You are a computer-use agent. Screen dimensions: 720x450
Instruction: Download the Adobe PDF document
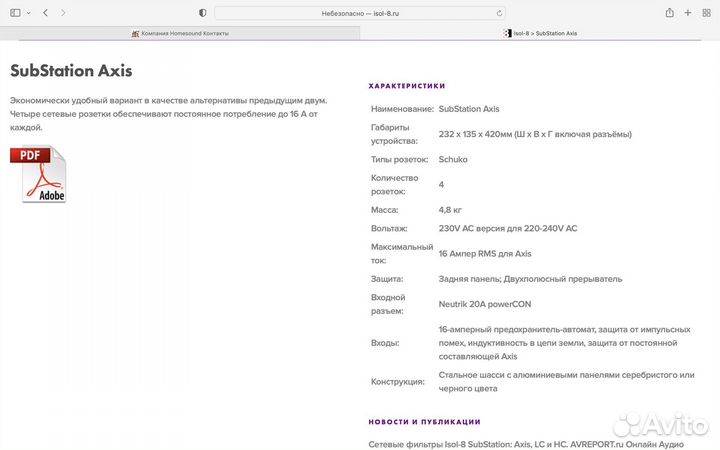click(x=38, y=175)
